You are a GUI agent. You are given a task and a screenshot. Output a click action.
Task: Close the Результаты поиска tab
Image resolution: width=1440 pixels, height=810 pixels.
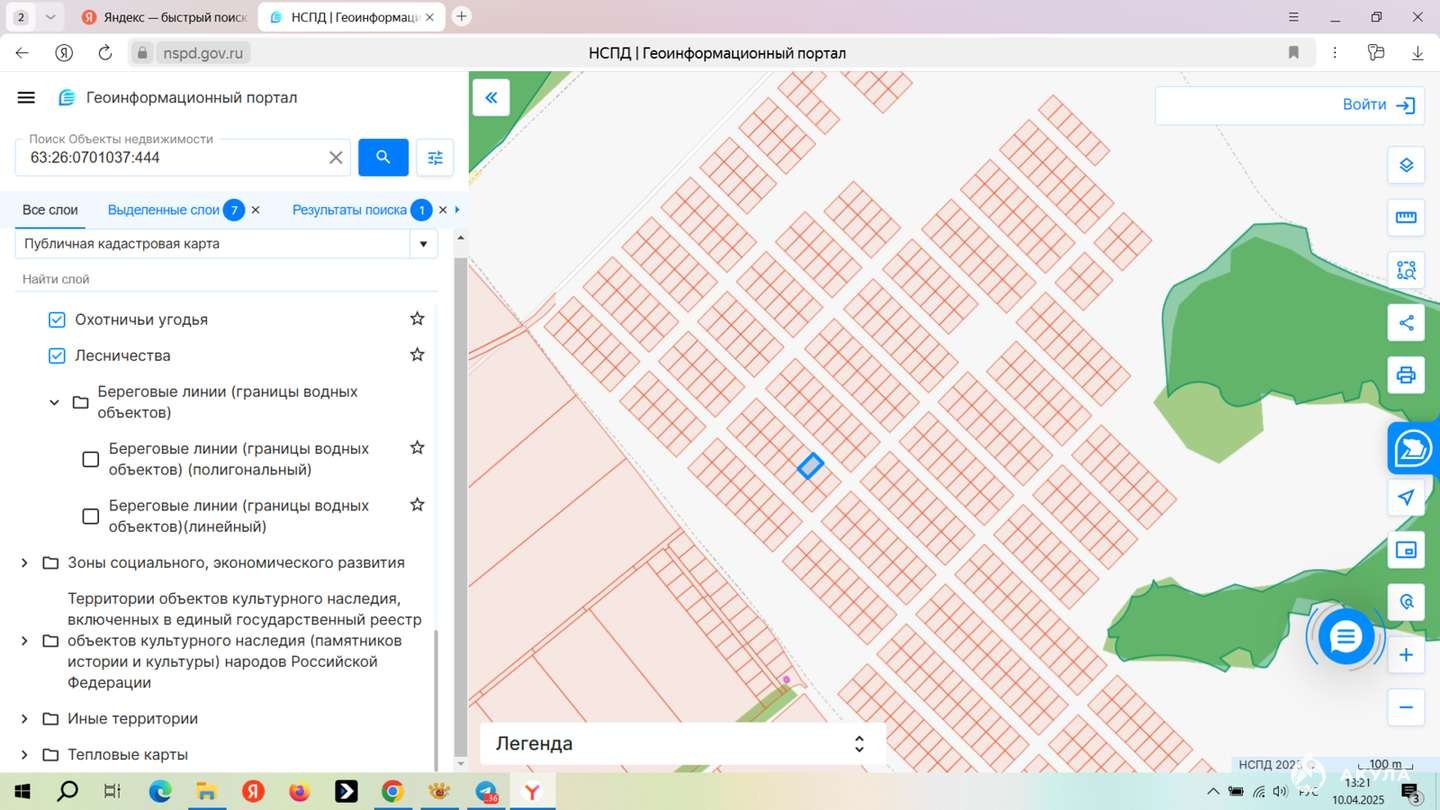point(443,210)
